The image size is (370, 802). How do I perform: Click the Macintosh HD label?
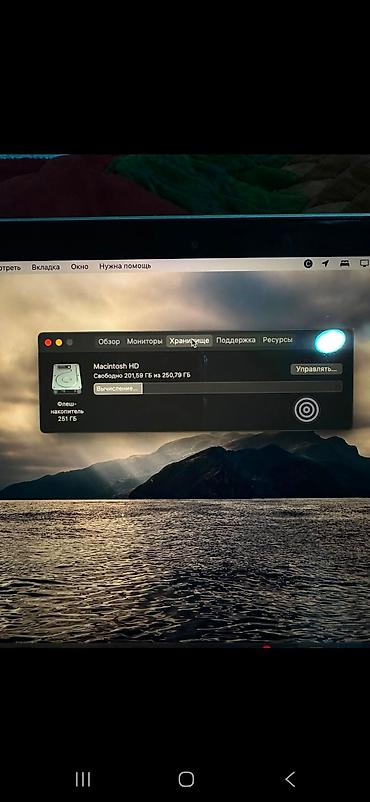pyautogui.click(x=116, y=366)
